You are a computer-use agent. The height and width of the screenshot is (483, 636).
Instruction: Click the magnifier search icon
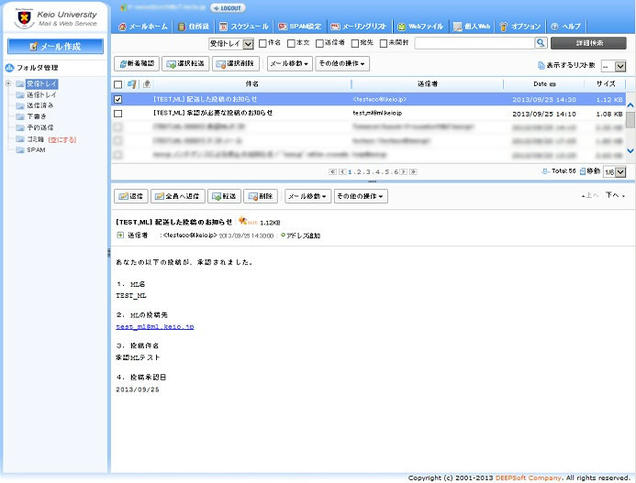click(x=540, y=44)
